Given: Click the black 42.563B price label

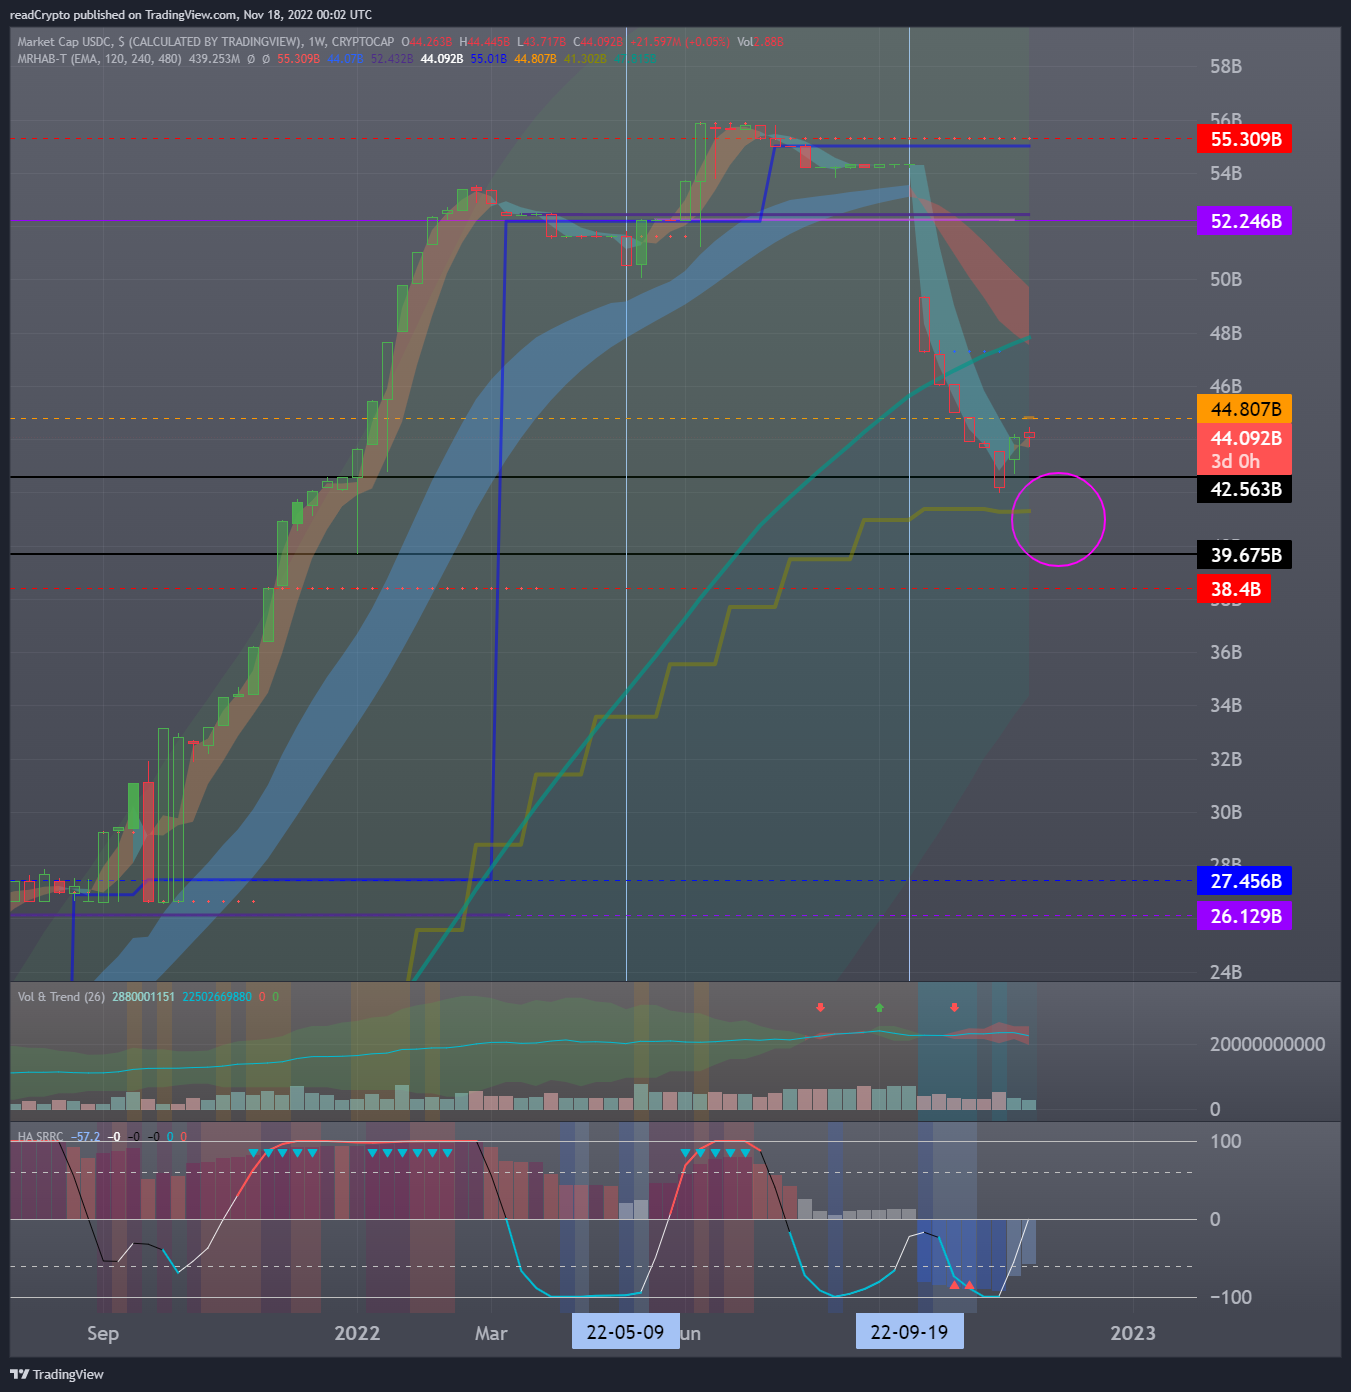Looking at the screenshot, I should point(1244,489).
